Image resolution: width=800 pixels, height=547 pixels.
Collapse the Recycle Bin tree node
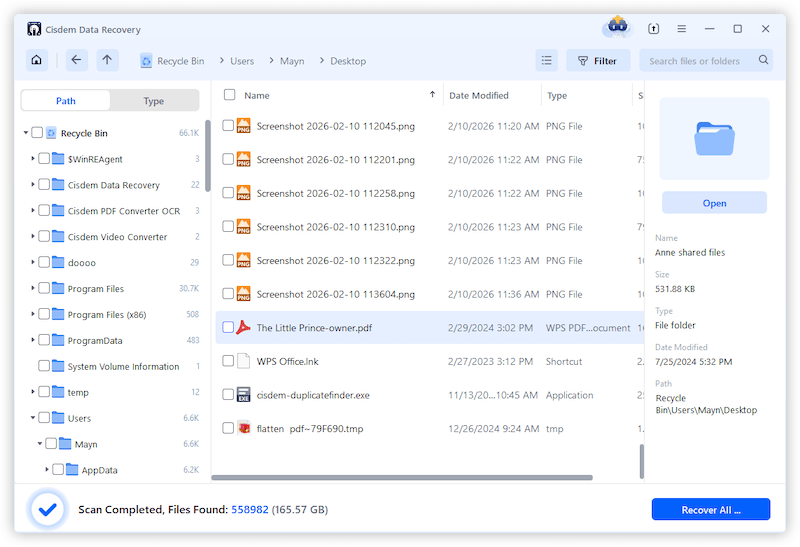pyautogui.click(x=26, y=133)
